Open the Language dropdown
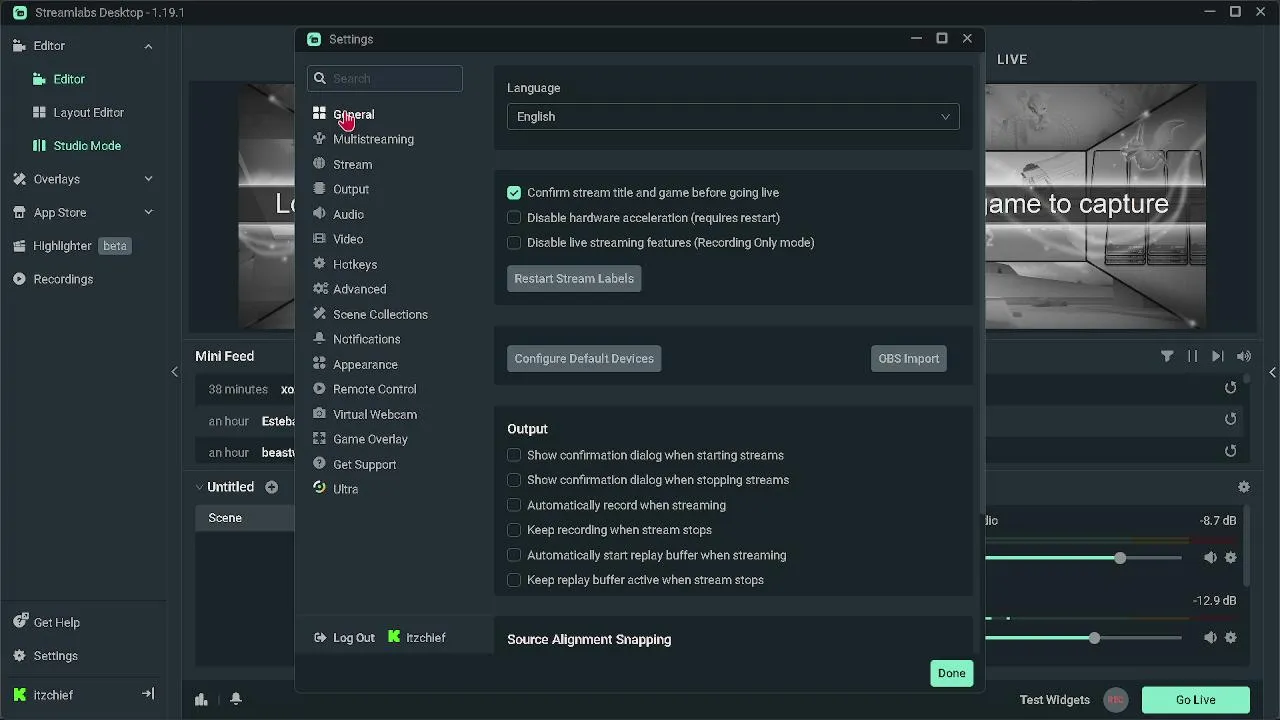Viewport: 1280px width, 720px height. pos(733,116)
